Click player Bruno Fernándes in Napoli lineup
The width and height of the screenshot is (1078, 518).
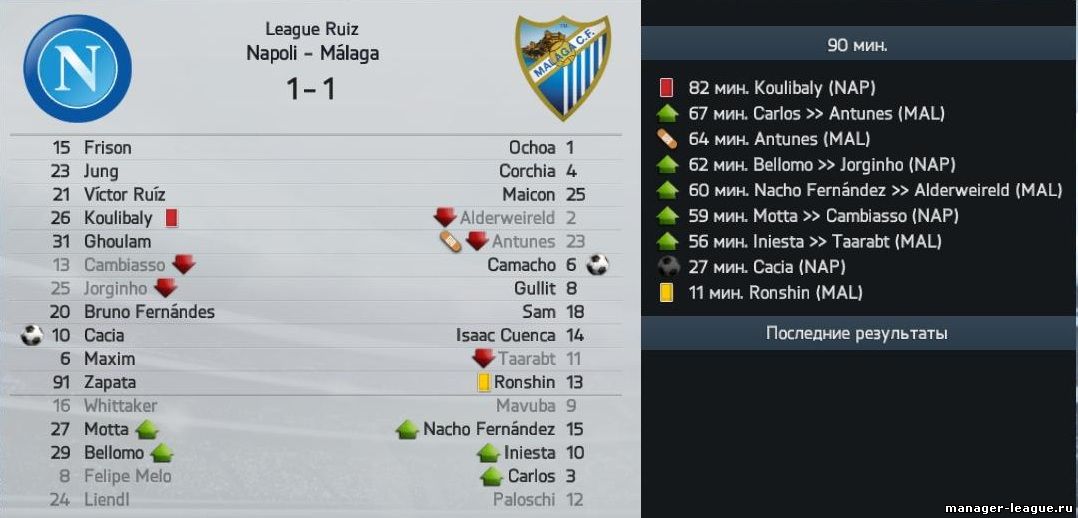[x=149, y=312]
